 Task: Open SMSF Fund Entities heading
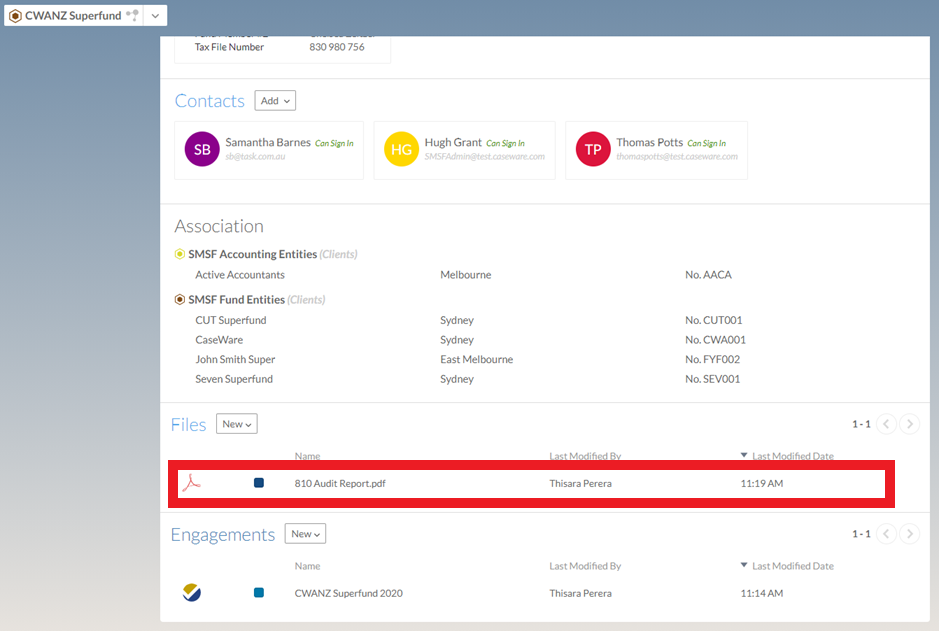point(236,300)
